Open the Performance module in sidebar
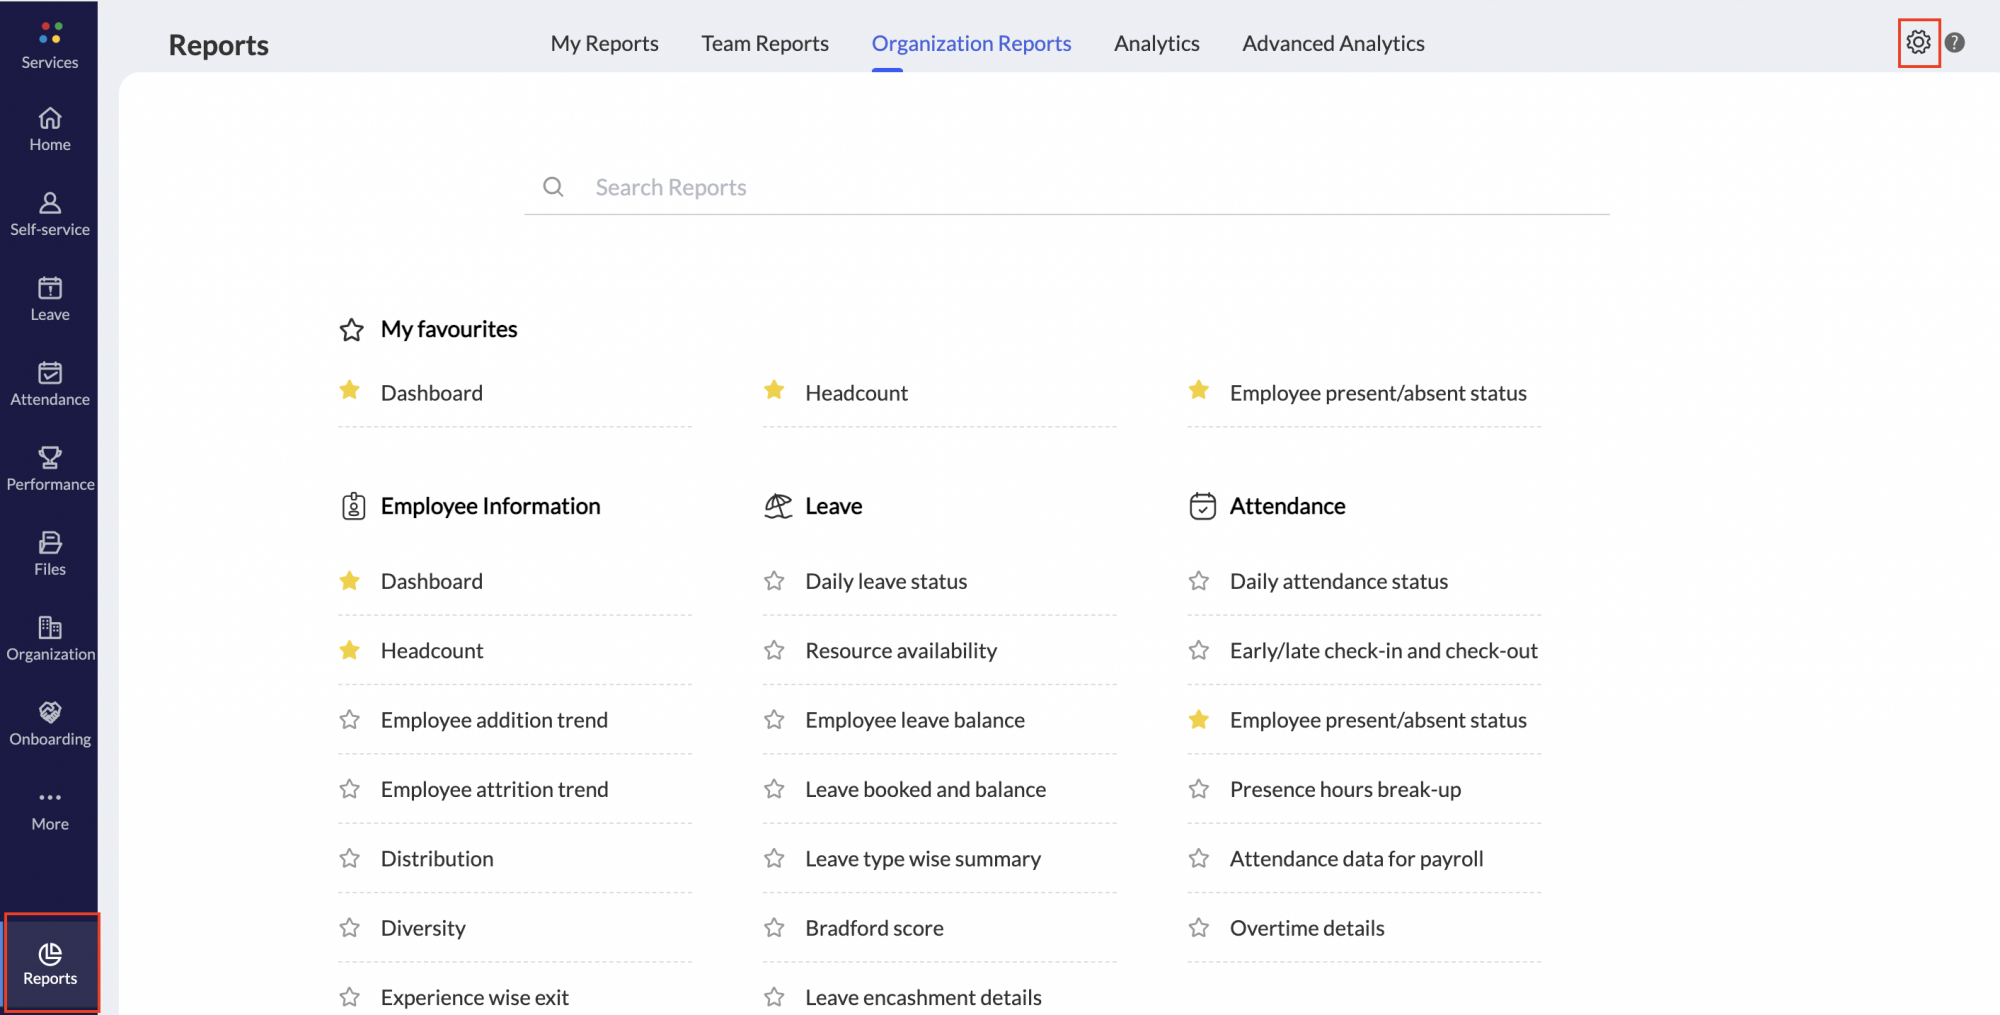This screenshot has width=2000, height=1015. [x=50, y=470]
